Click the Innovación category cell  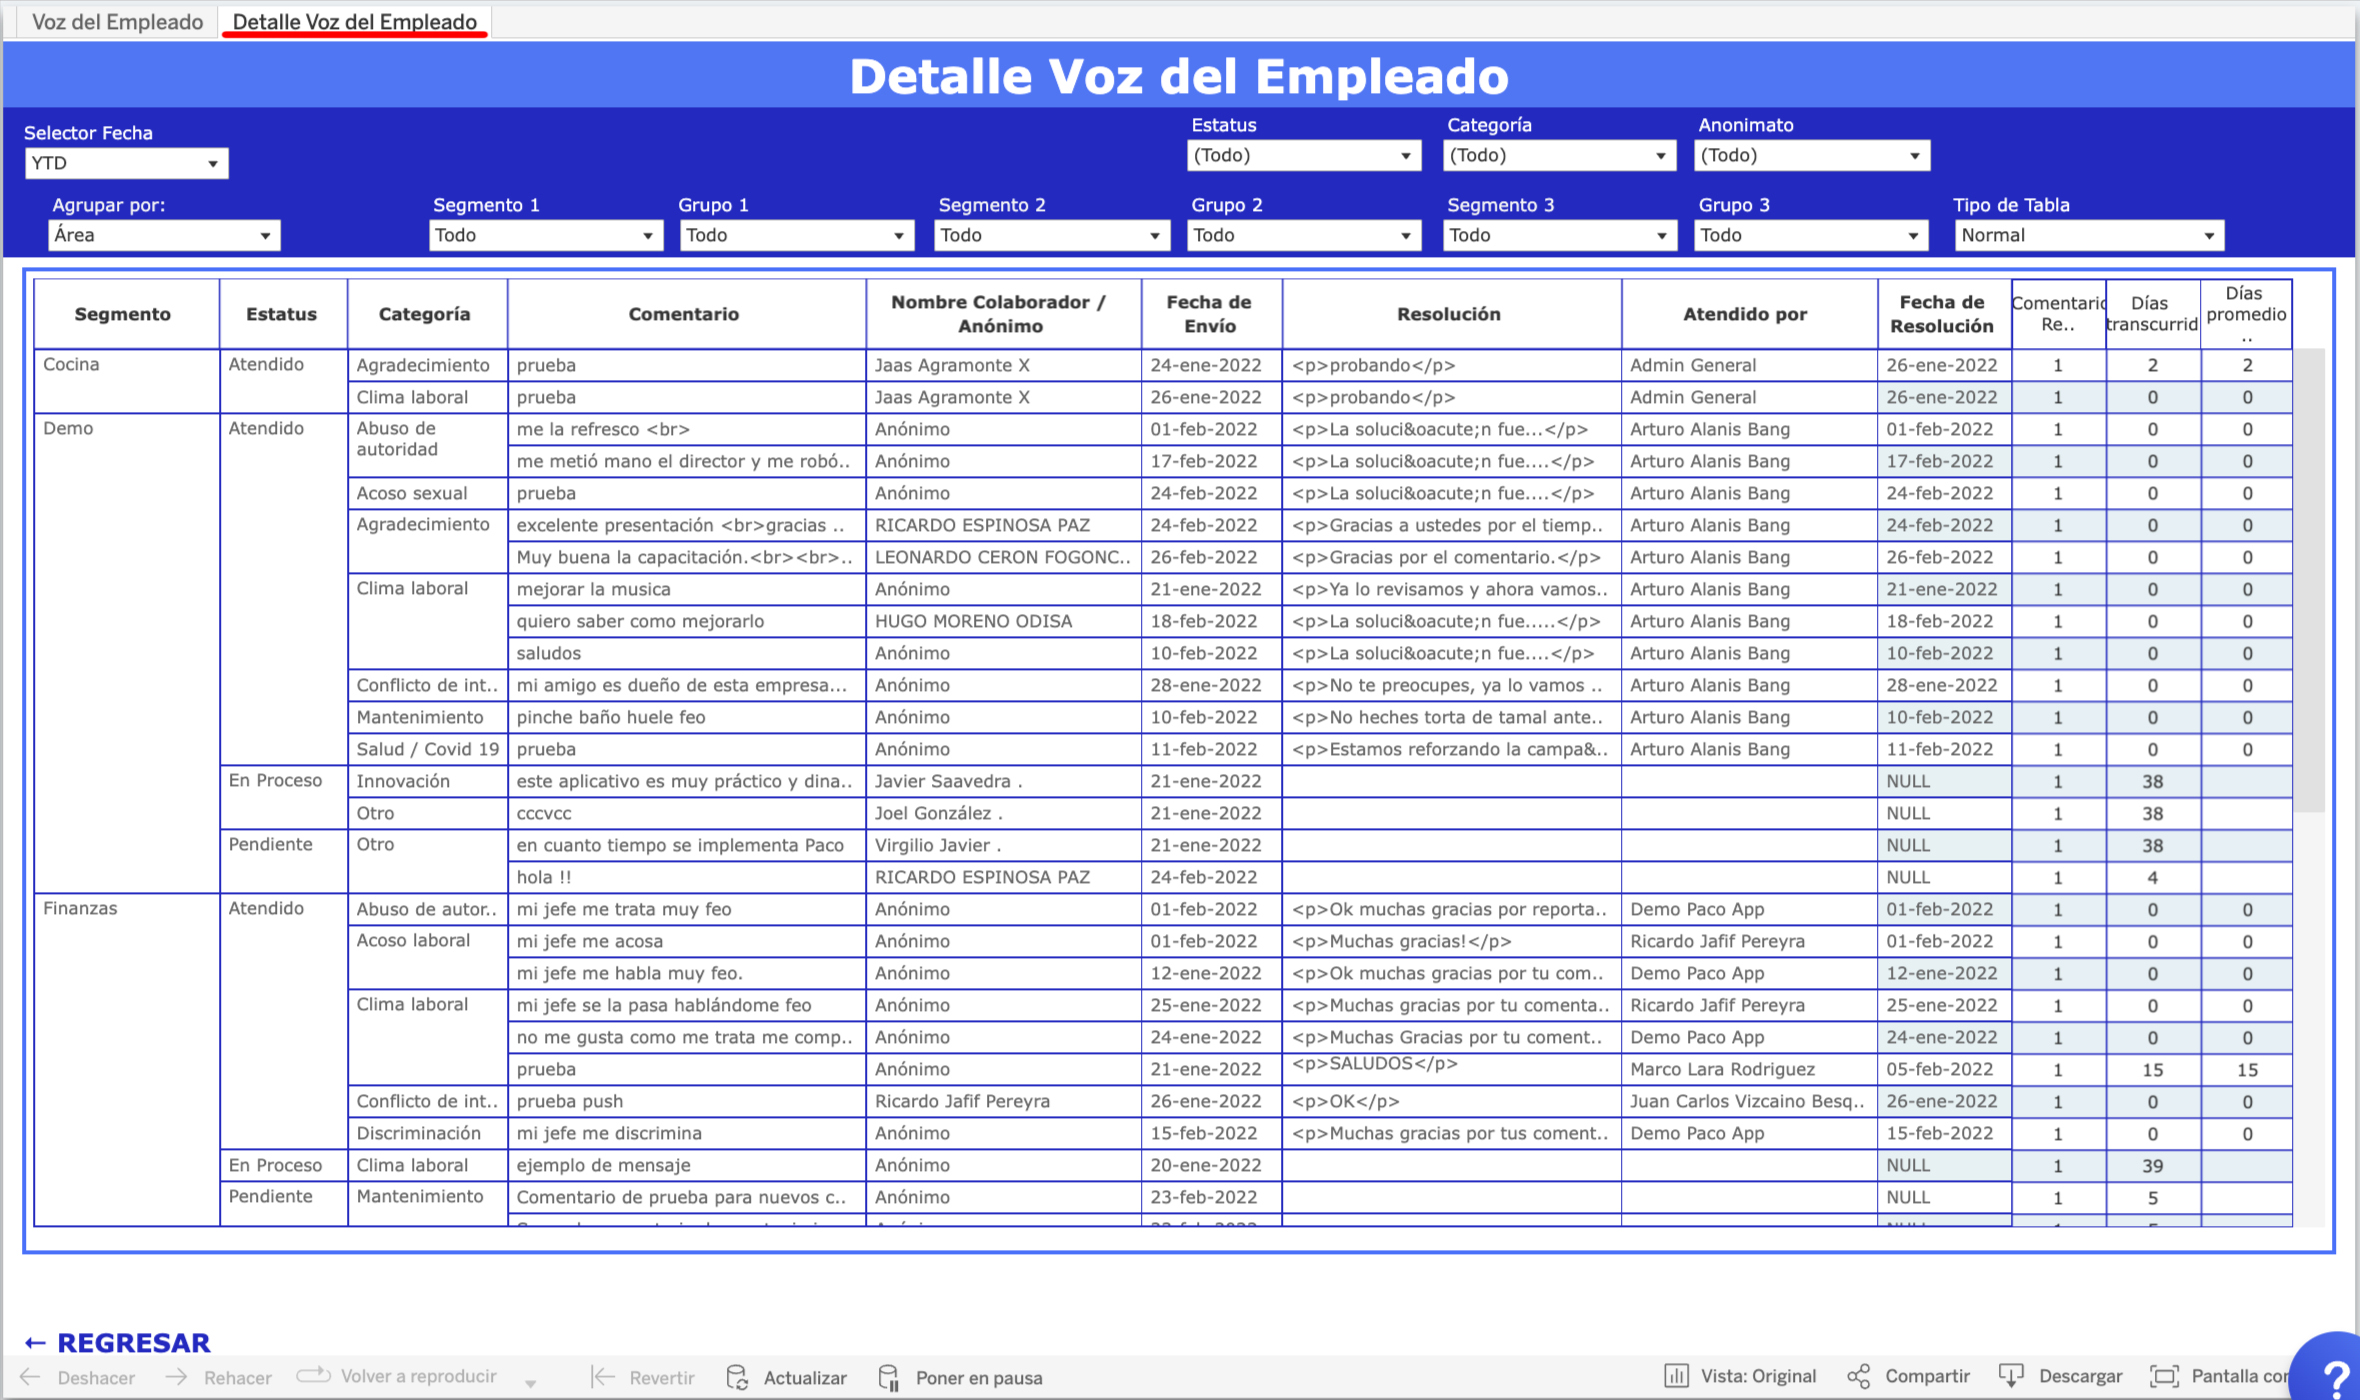[427, 781]
